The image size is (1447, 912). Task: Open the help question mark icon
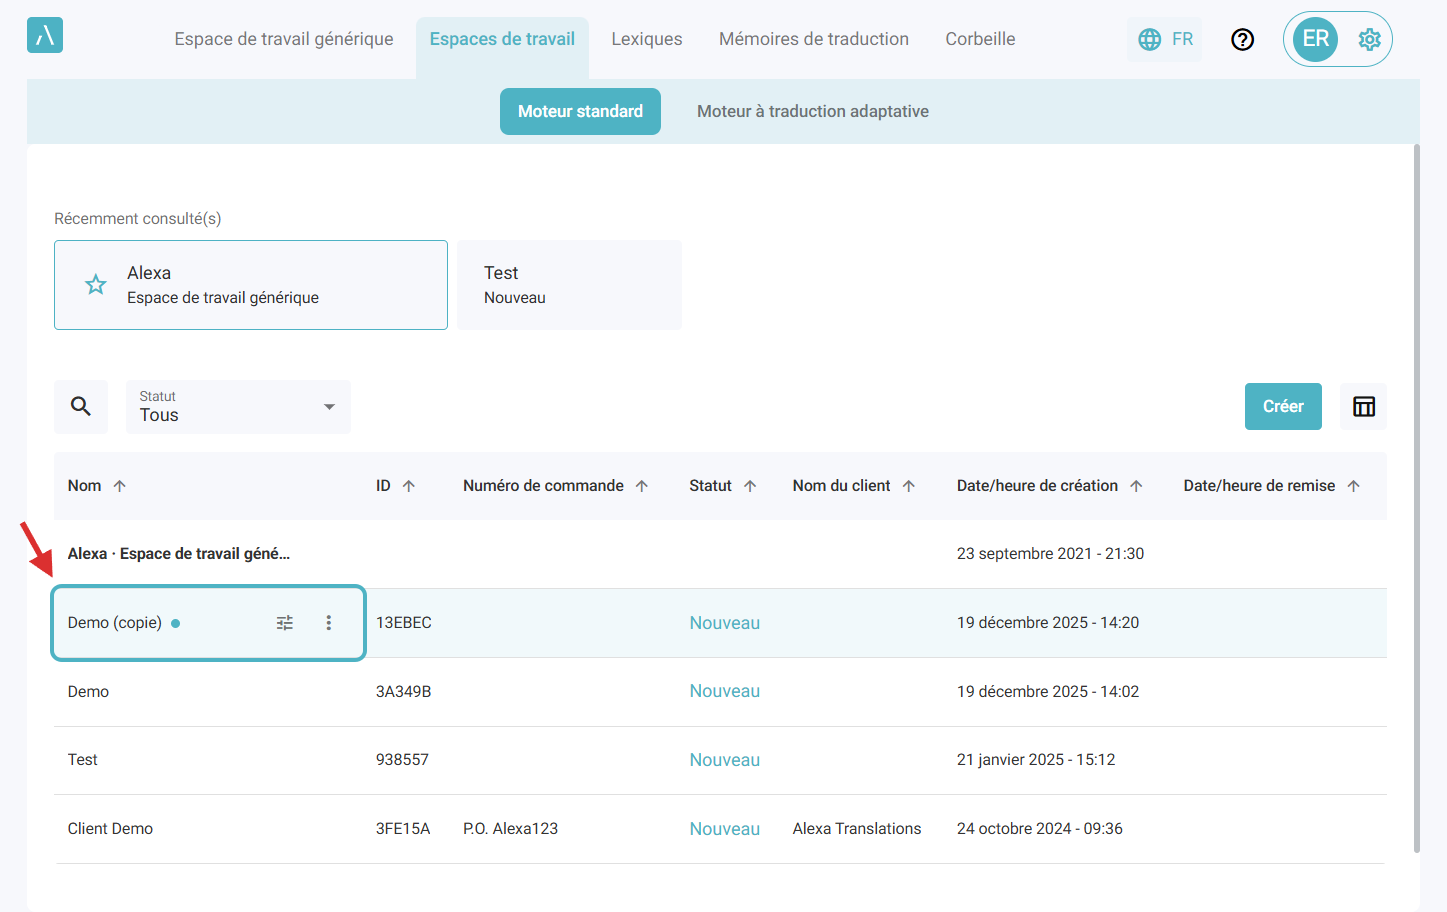tap(1242, 39)
